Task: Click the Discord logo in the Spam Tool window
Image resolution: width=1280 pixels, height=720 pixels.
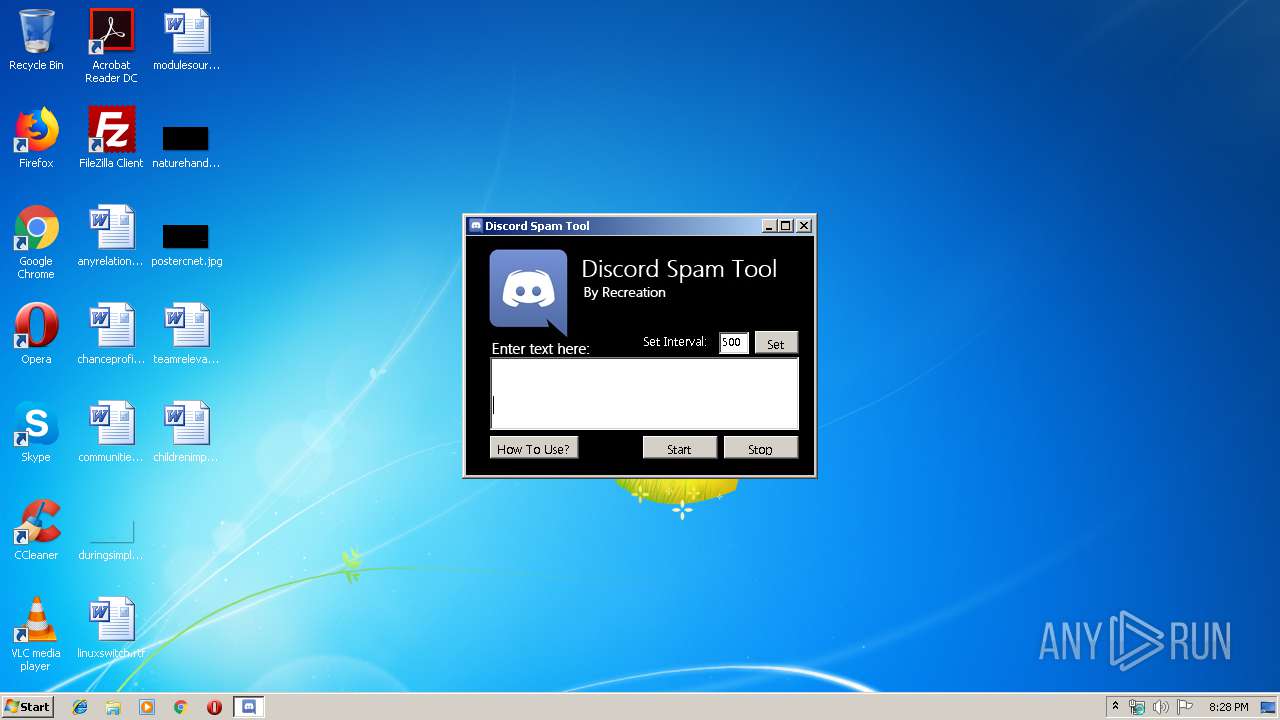Action: tap(528, 290)
